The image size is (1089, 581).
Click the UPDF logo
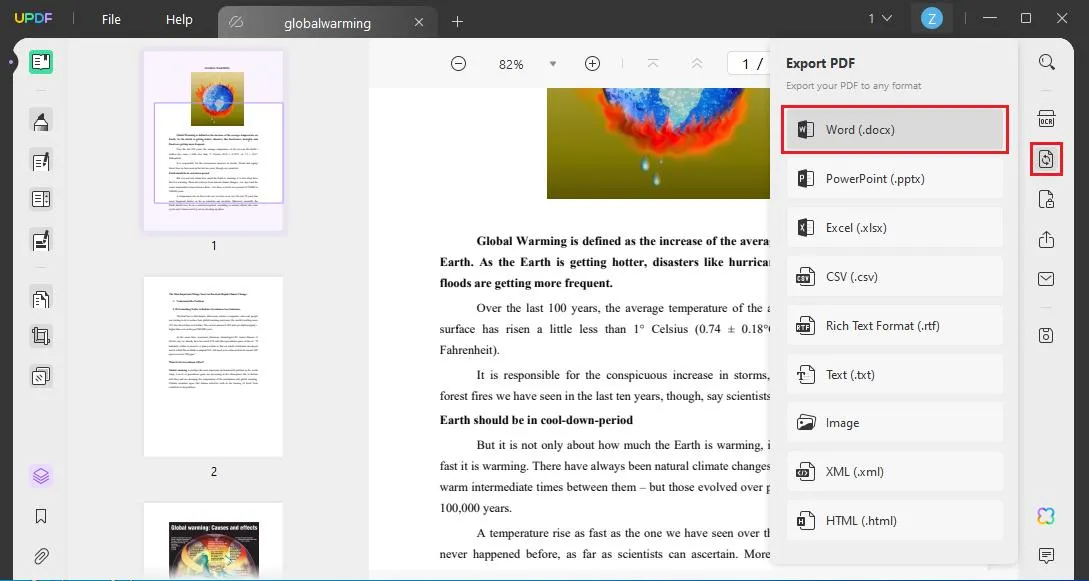tap(33, 19)
